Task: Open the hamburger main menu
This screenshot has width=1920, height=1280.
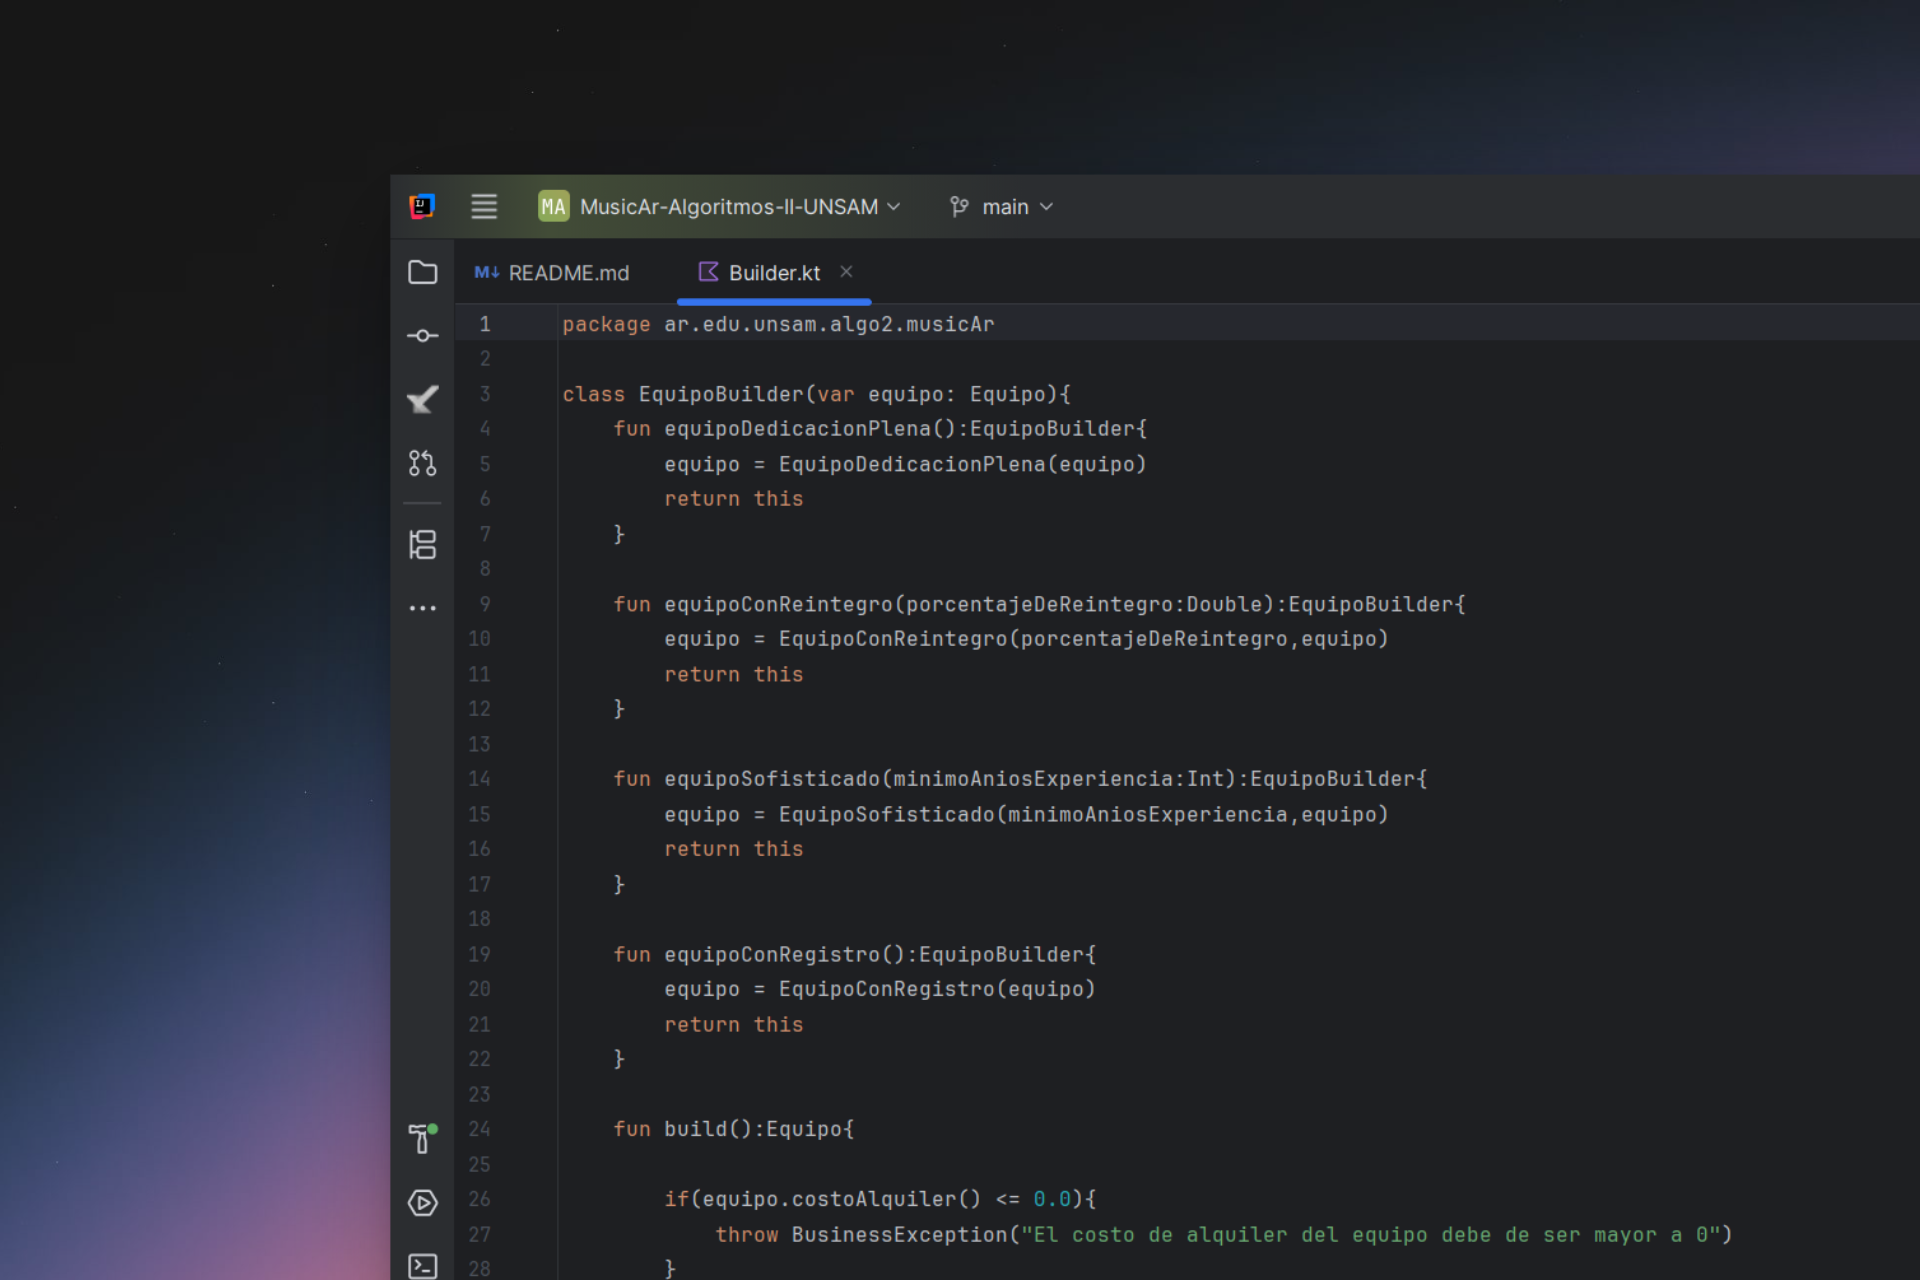Action: coord(484,207)
